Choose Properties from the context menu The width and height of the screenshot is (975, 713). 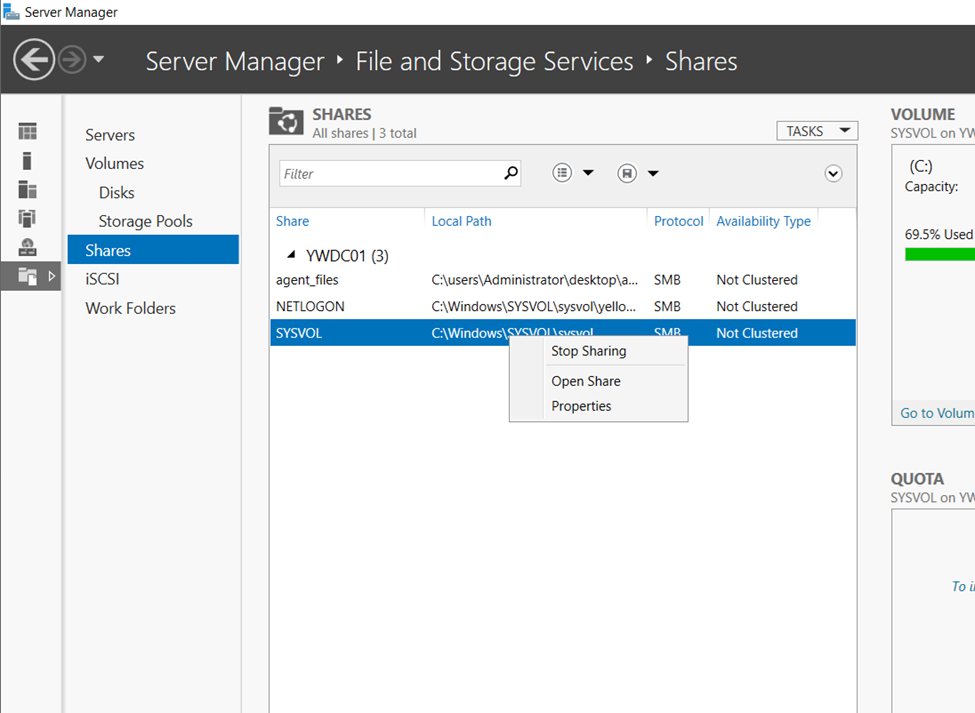(x=581, y=406)
